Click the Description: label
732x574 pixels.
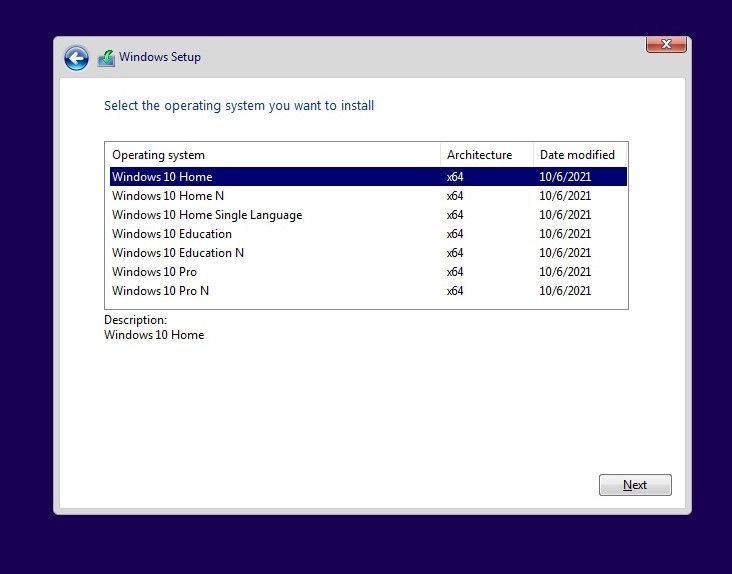tap(135, 320)
